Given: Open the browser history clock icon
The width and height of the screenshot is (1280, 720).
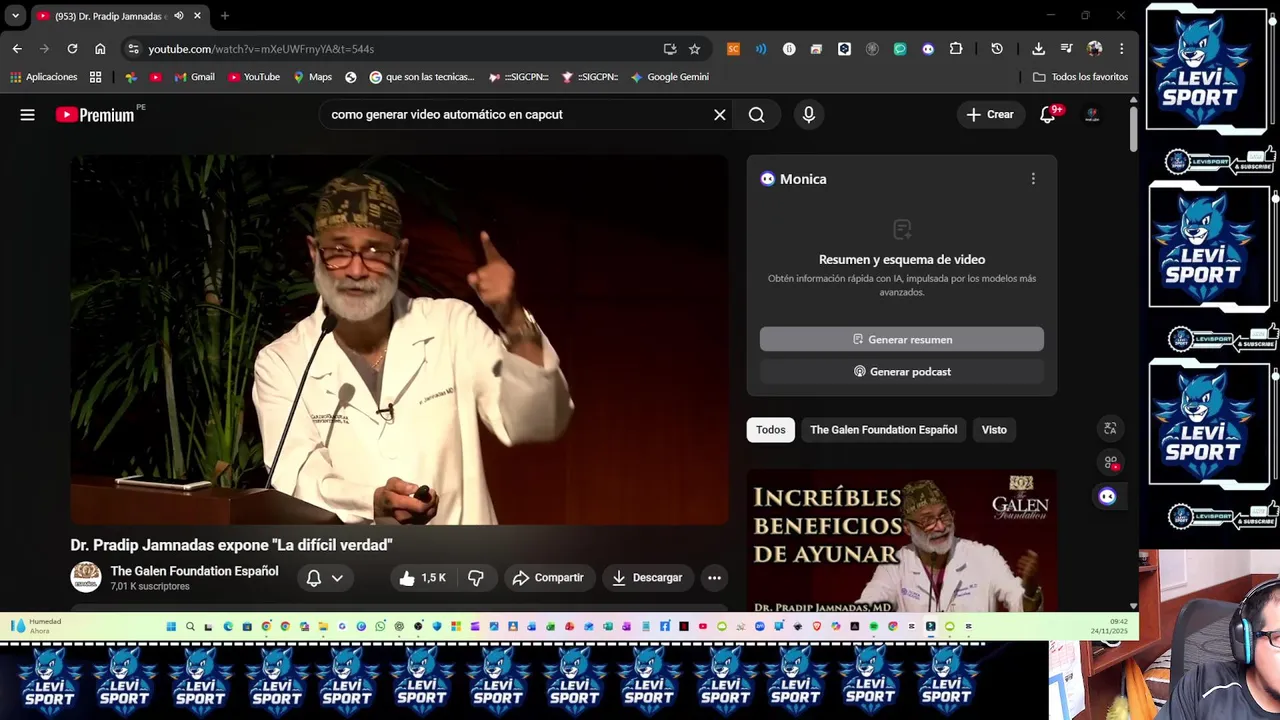Looking at the screenshot, I should (997, 49).
